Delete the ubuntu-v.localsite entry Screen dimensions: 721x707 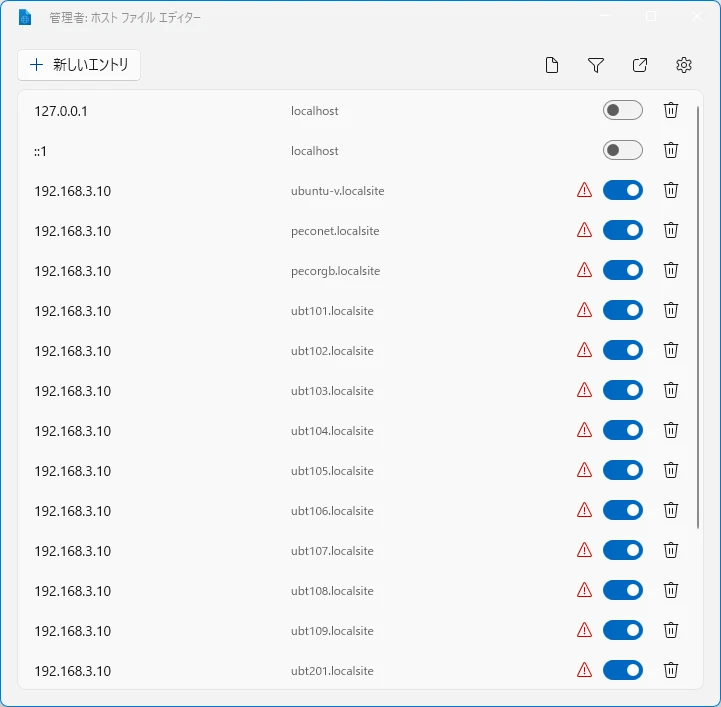(x=671, y=190)
